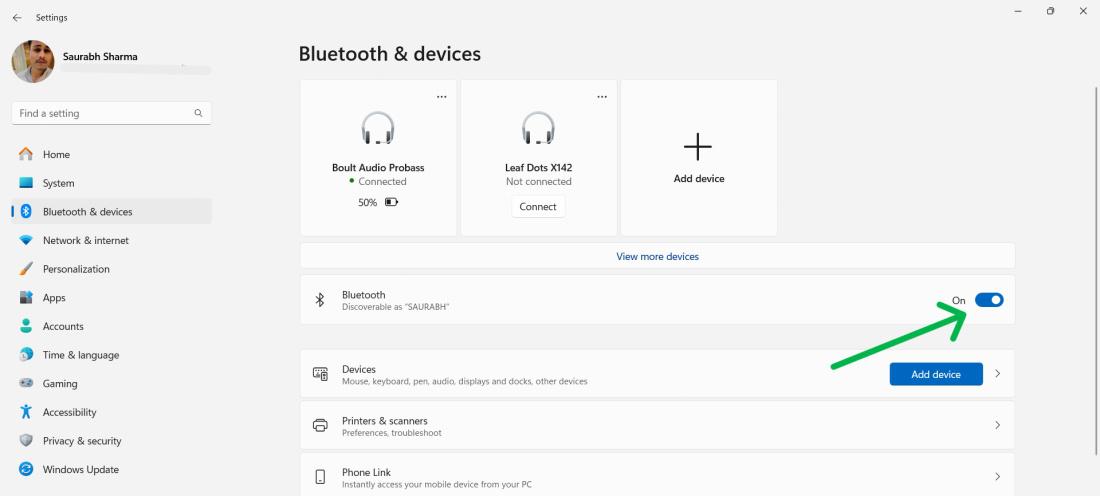Expand the Devices row chevron

[x=997, y=374]
